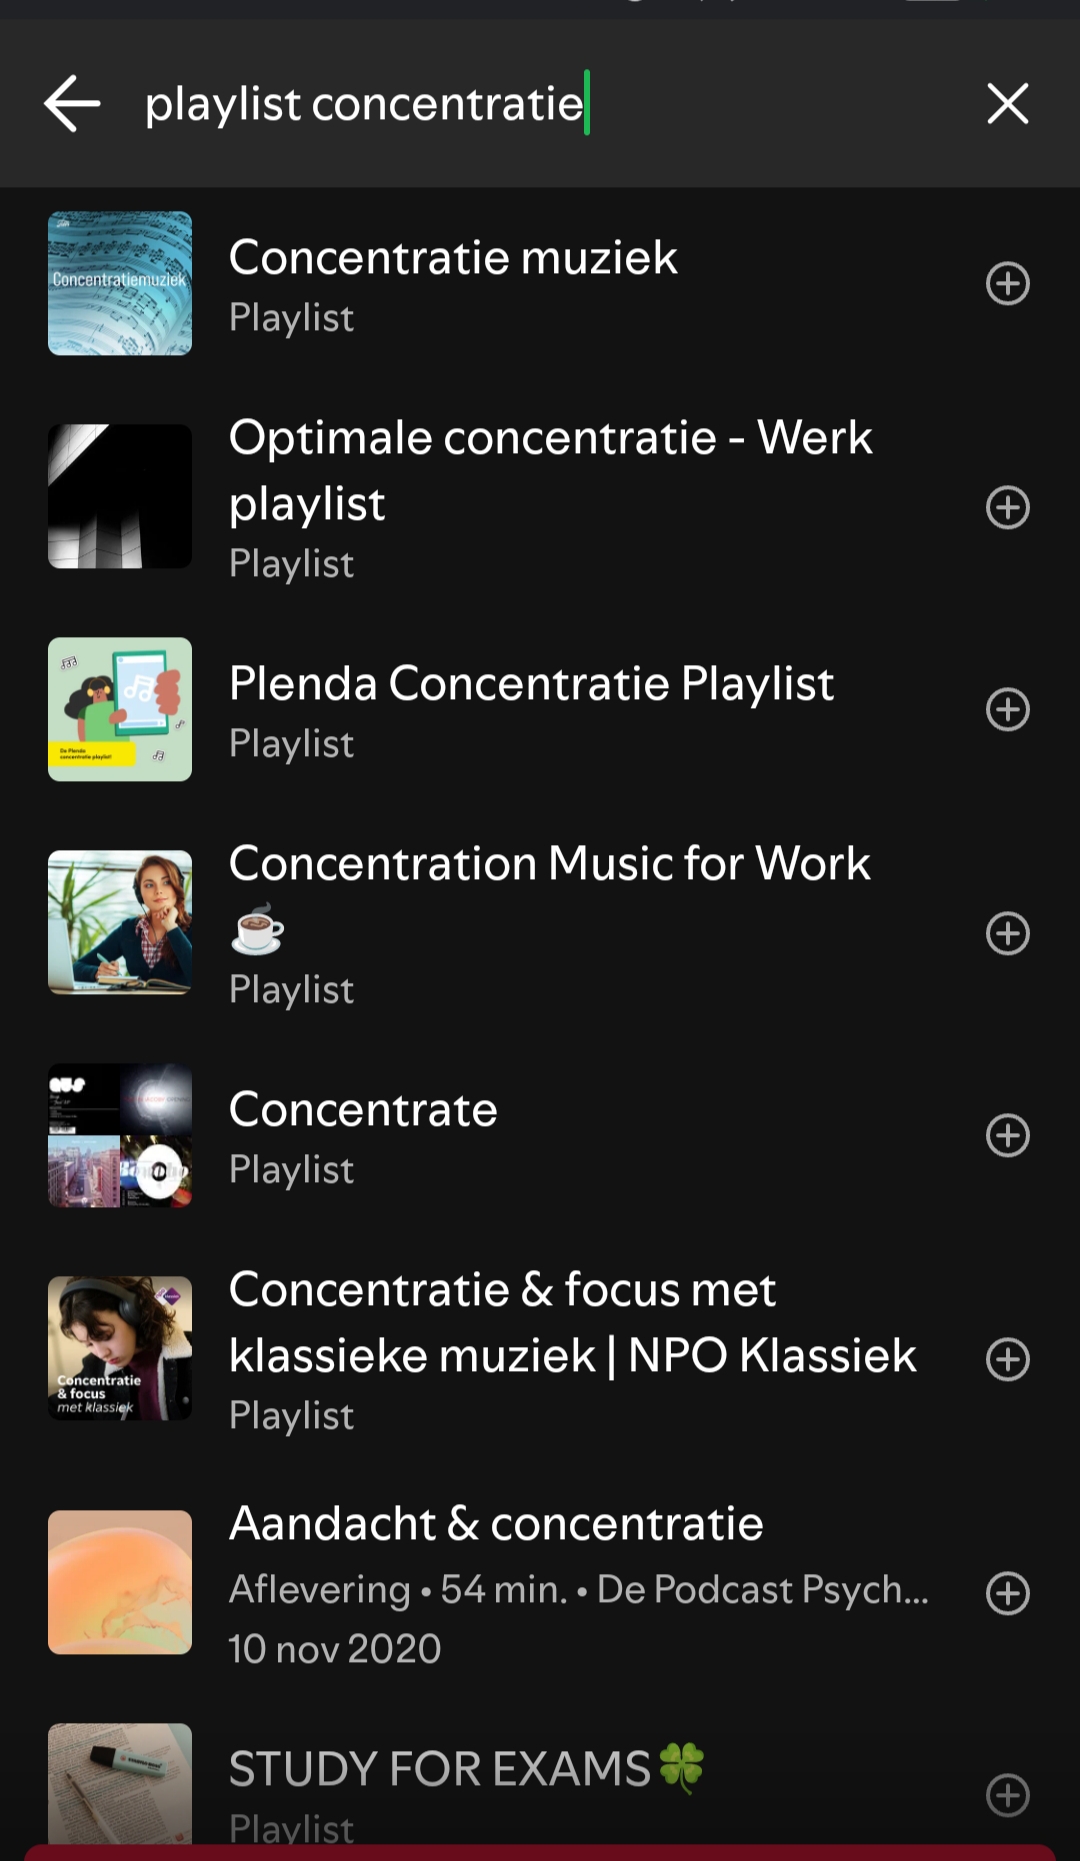Screen dimensions: 1080x1861
Task: Tap Concentration Music for Work cover image
Action: (x=120, y=922)
